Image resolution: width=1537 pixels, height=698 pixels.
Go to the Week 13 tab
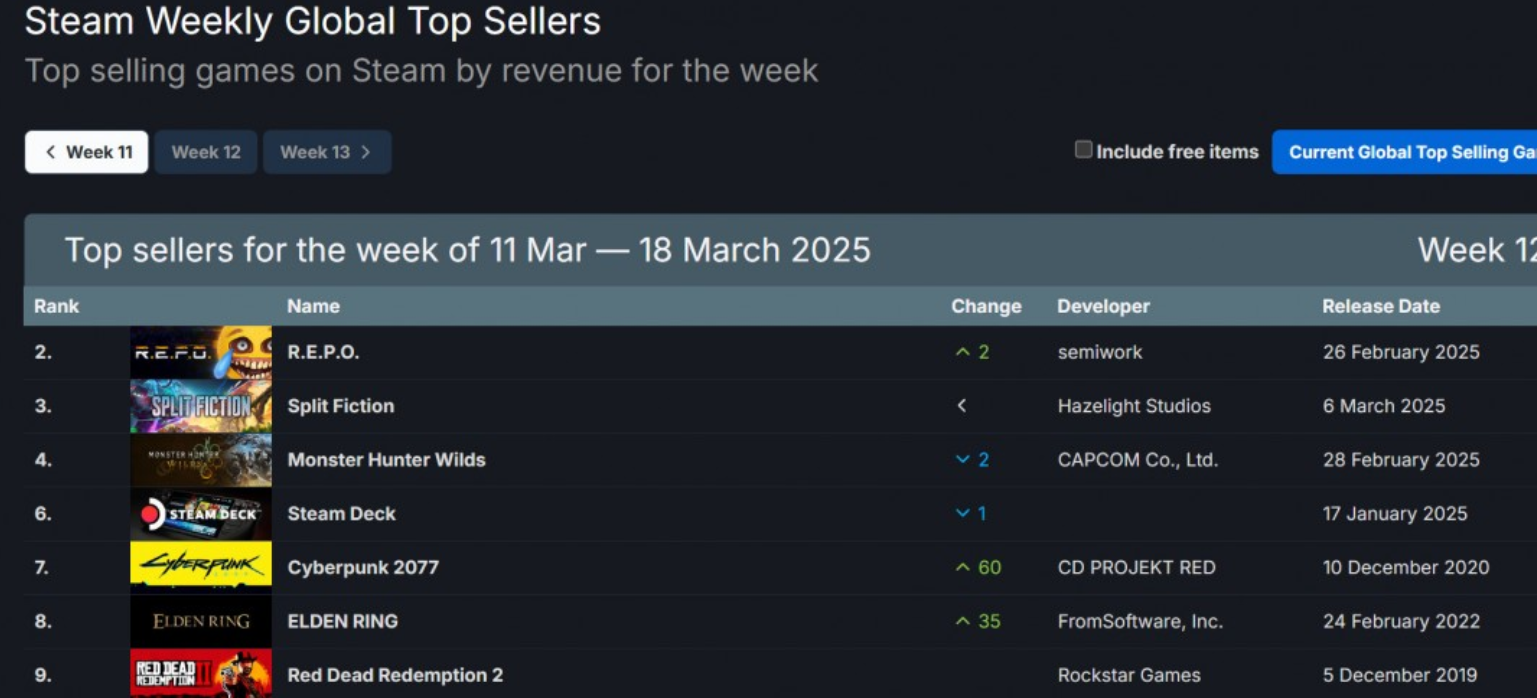[x=327, y=152]
